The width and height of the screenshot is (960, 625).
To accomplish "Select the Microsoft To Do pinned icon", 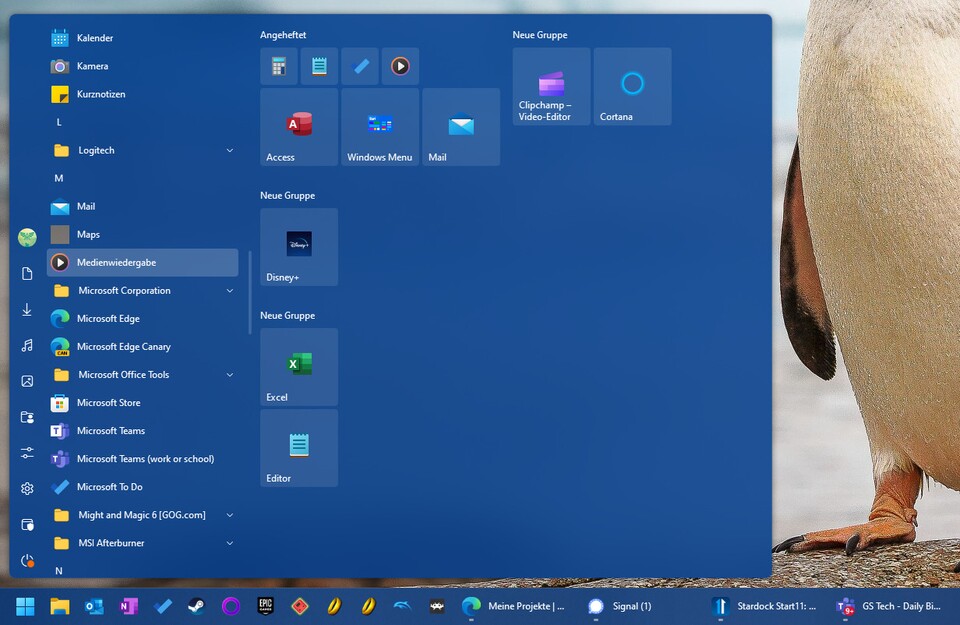I will [360, 66].
